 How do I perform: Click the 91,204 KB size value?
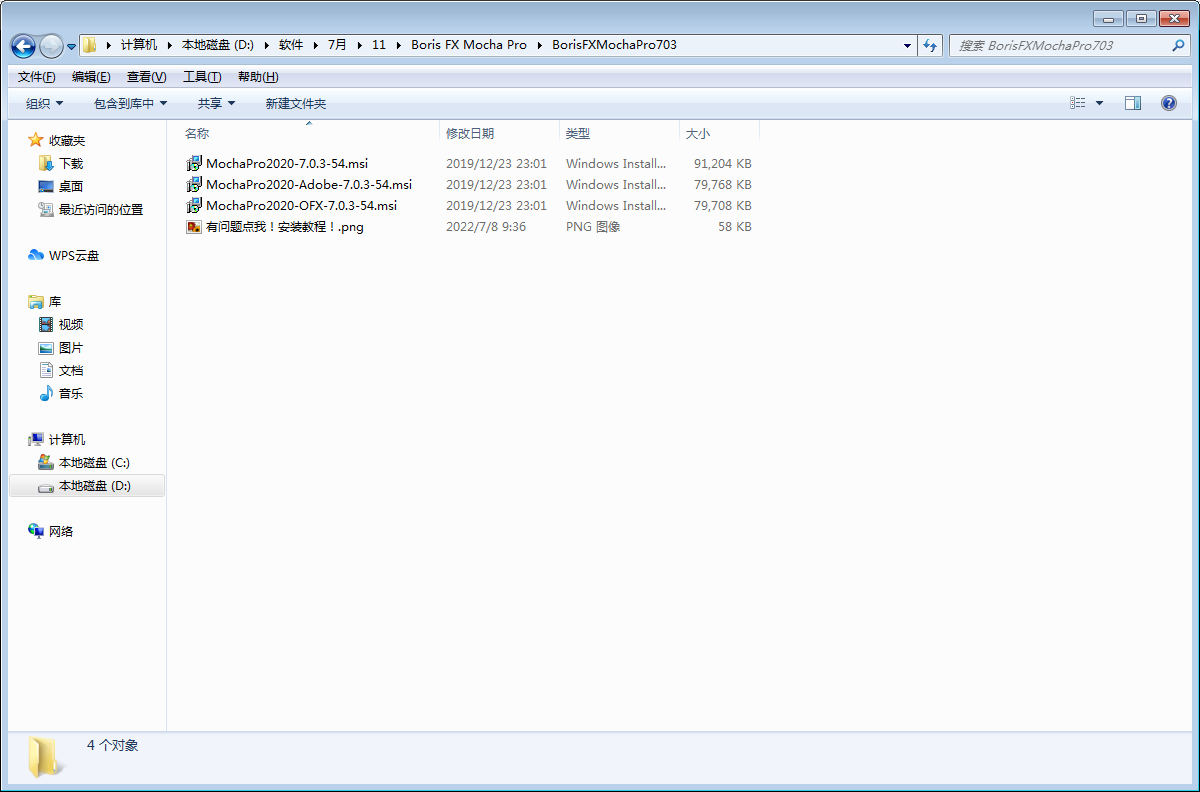[723, 163]
